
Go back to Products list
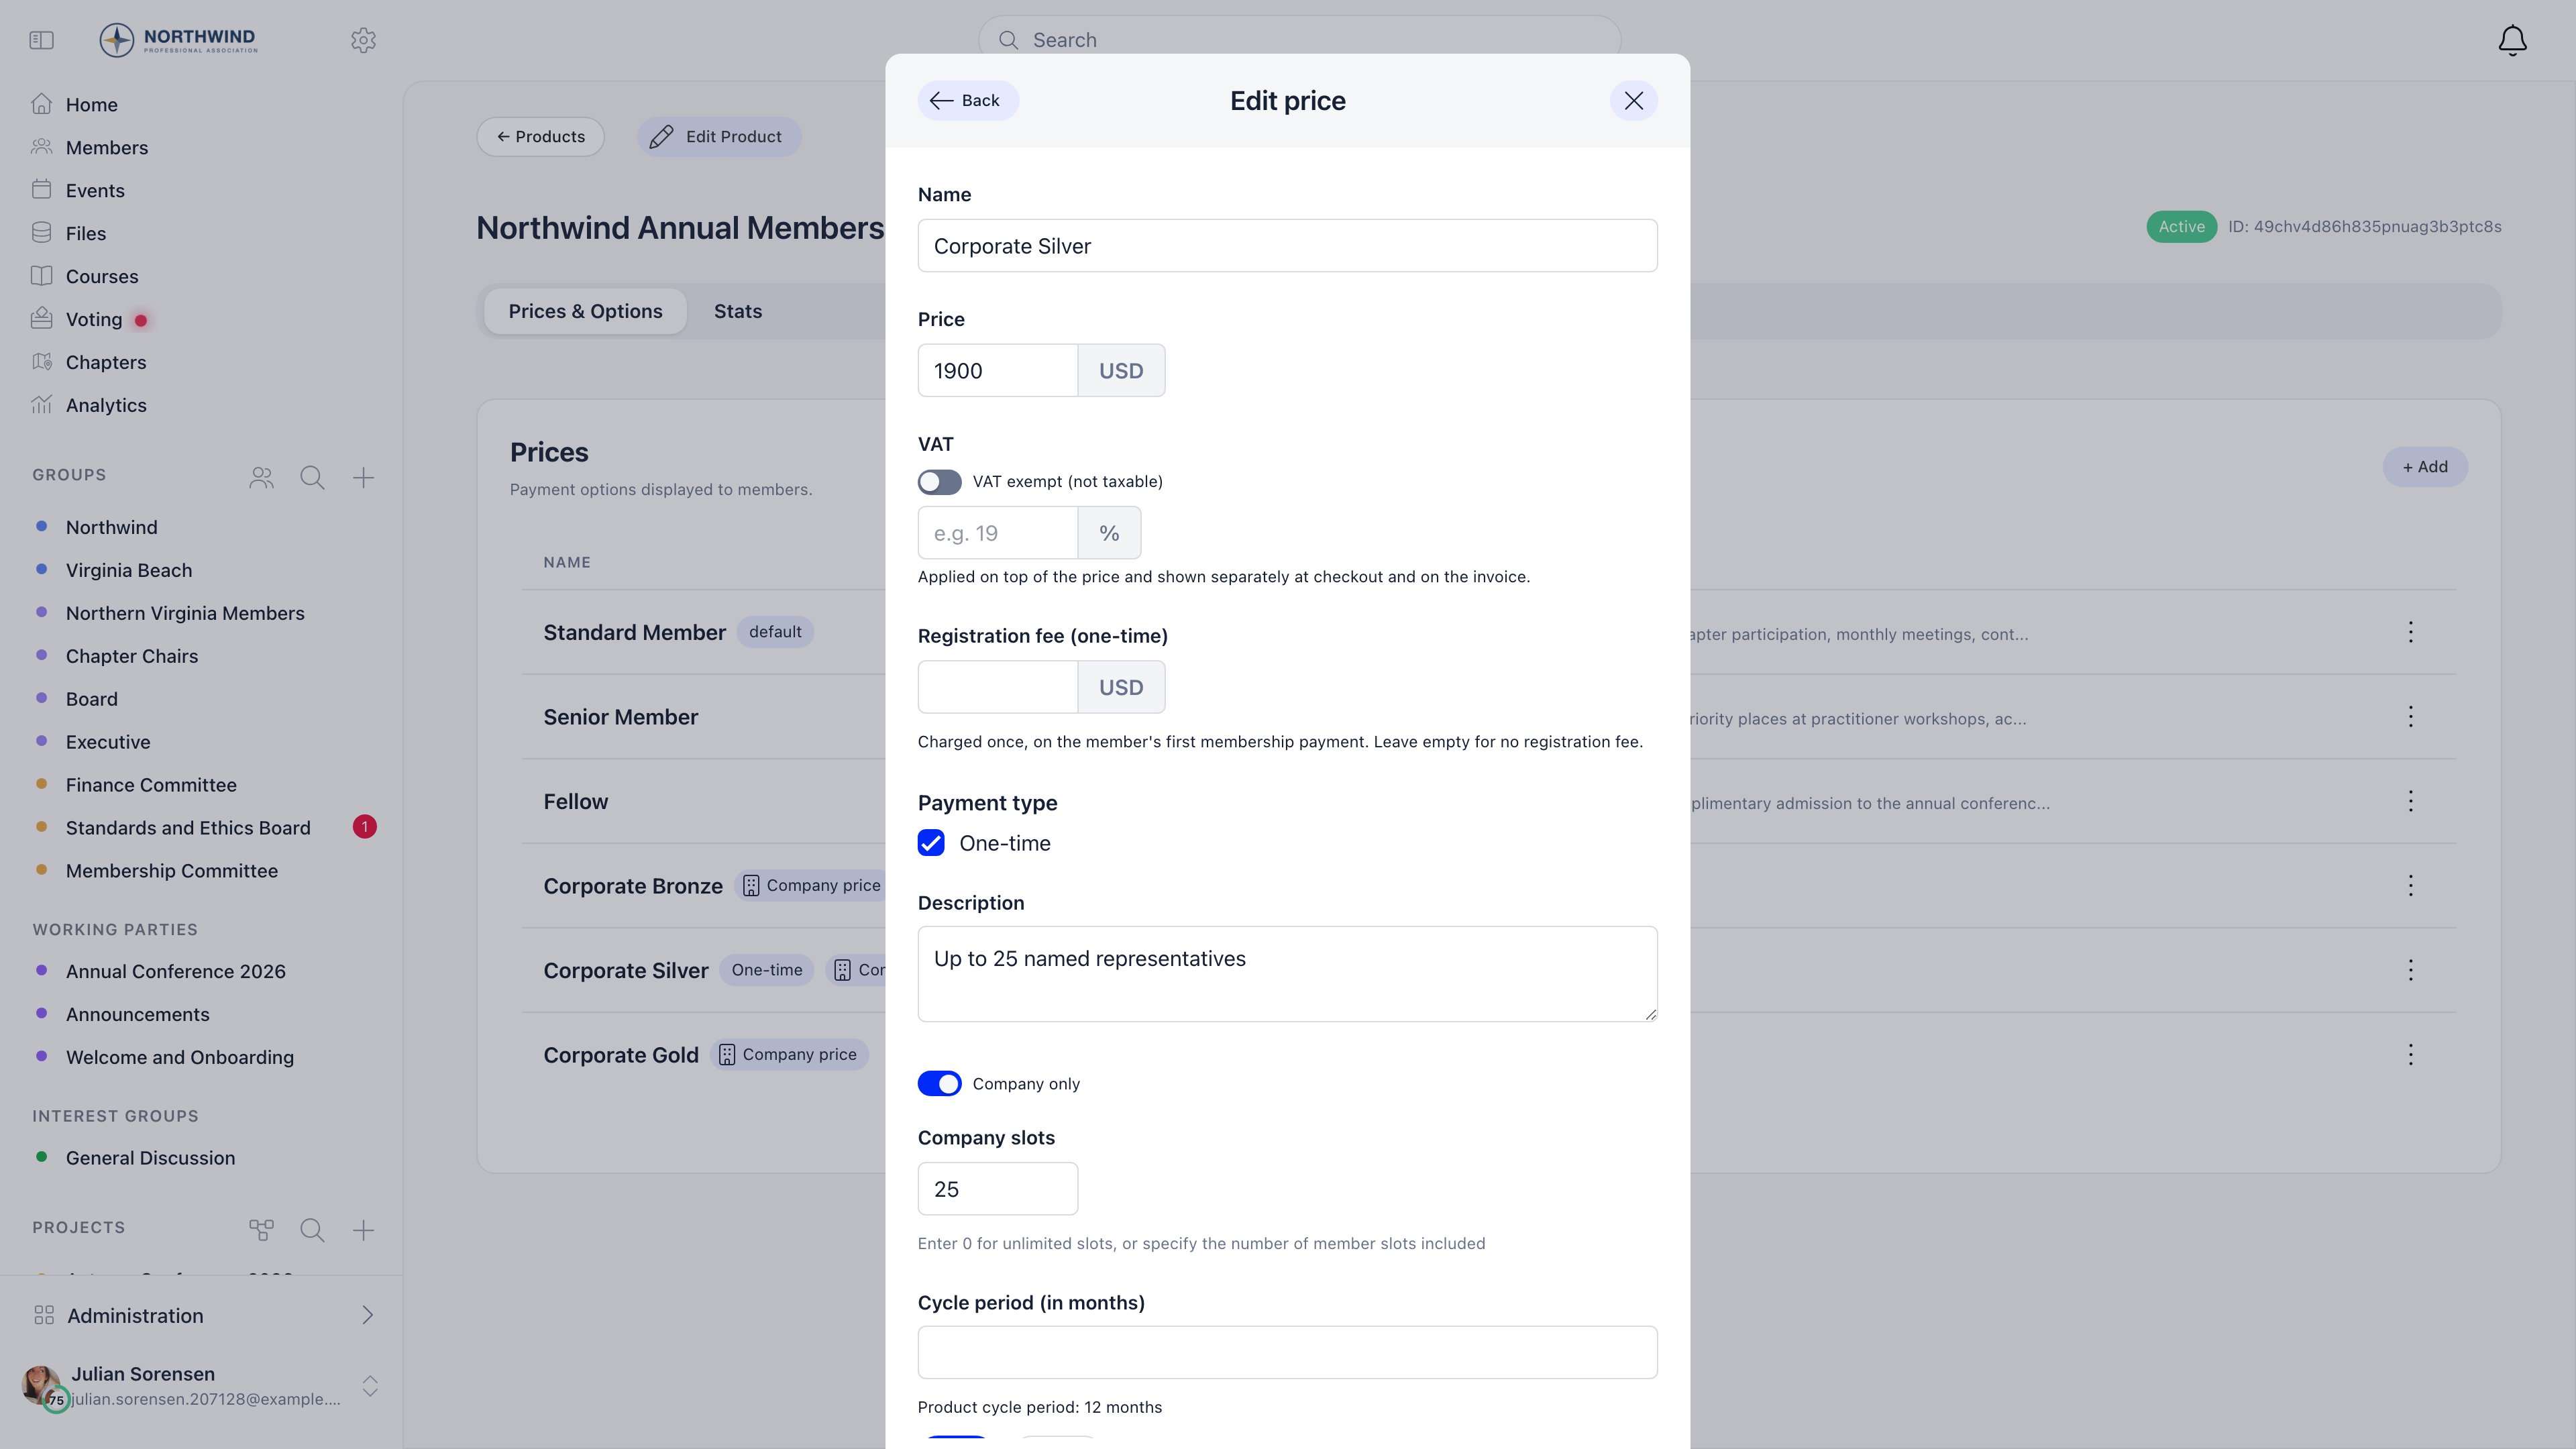540,137
